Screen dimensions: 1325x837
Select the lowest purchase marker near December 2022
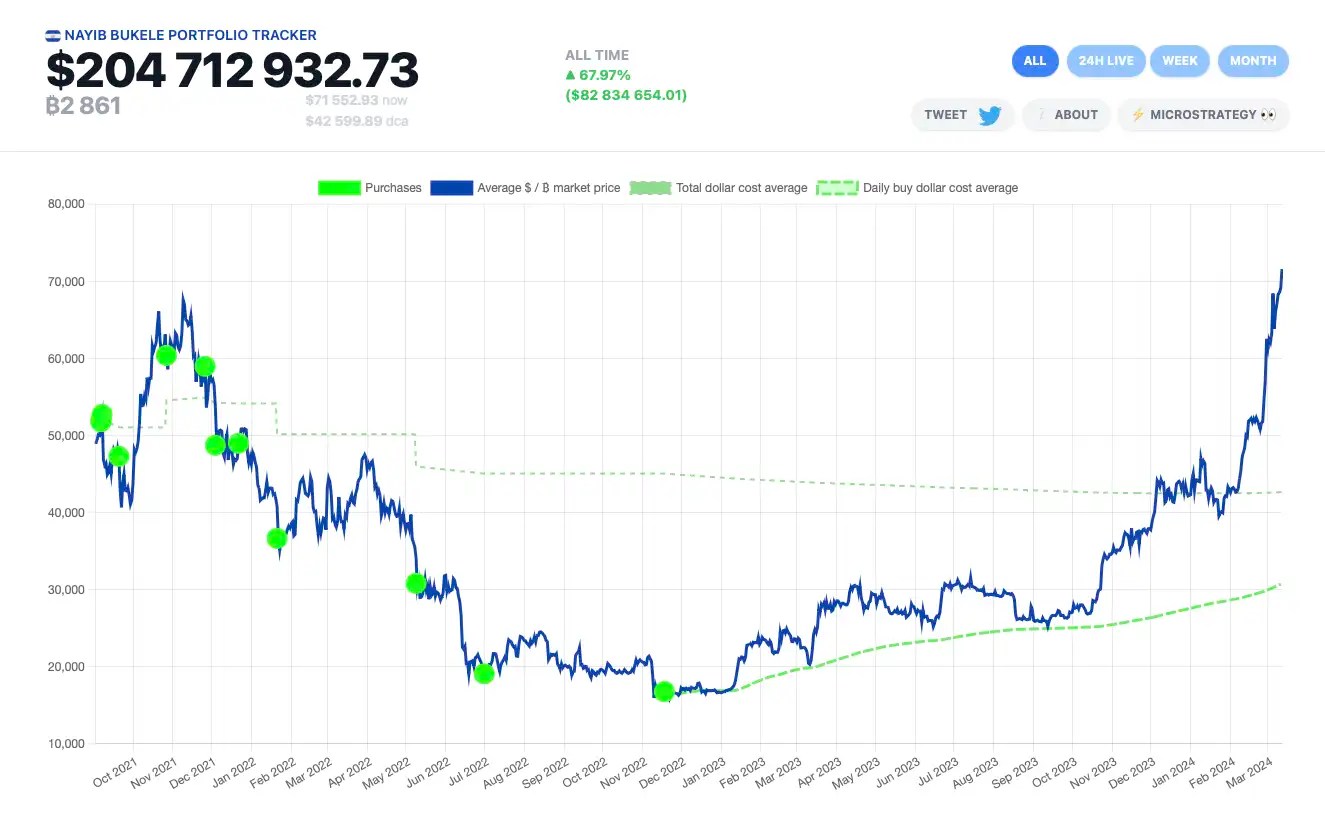[x=664, y=691]
